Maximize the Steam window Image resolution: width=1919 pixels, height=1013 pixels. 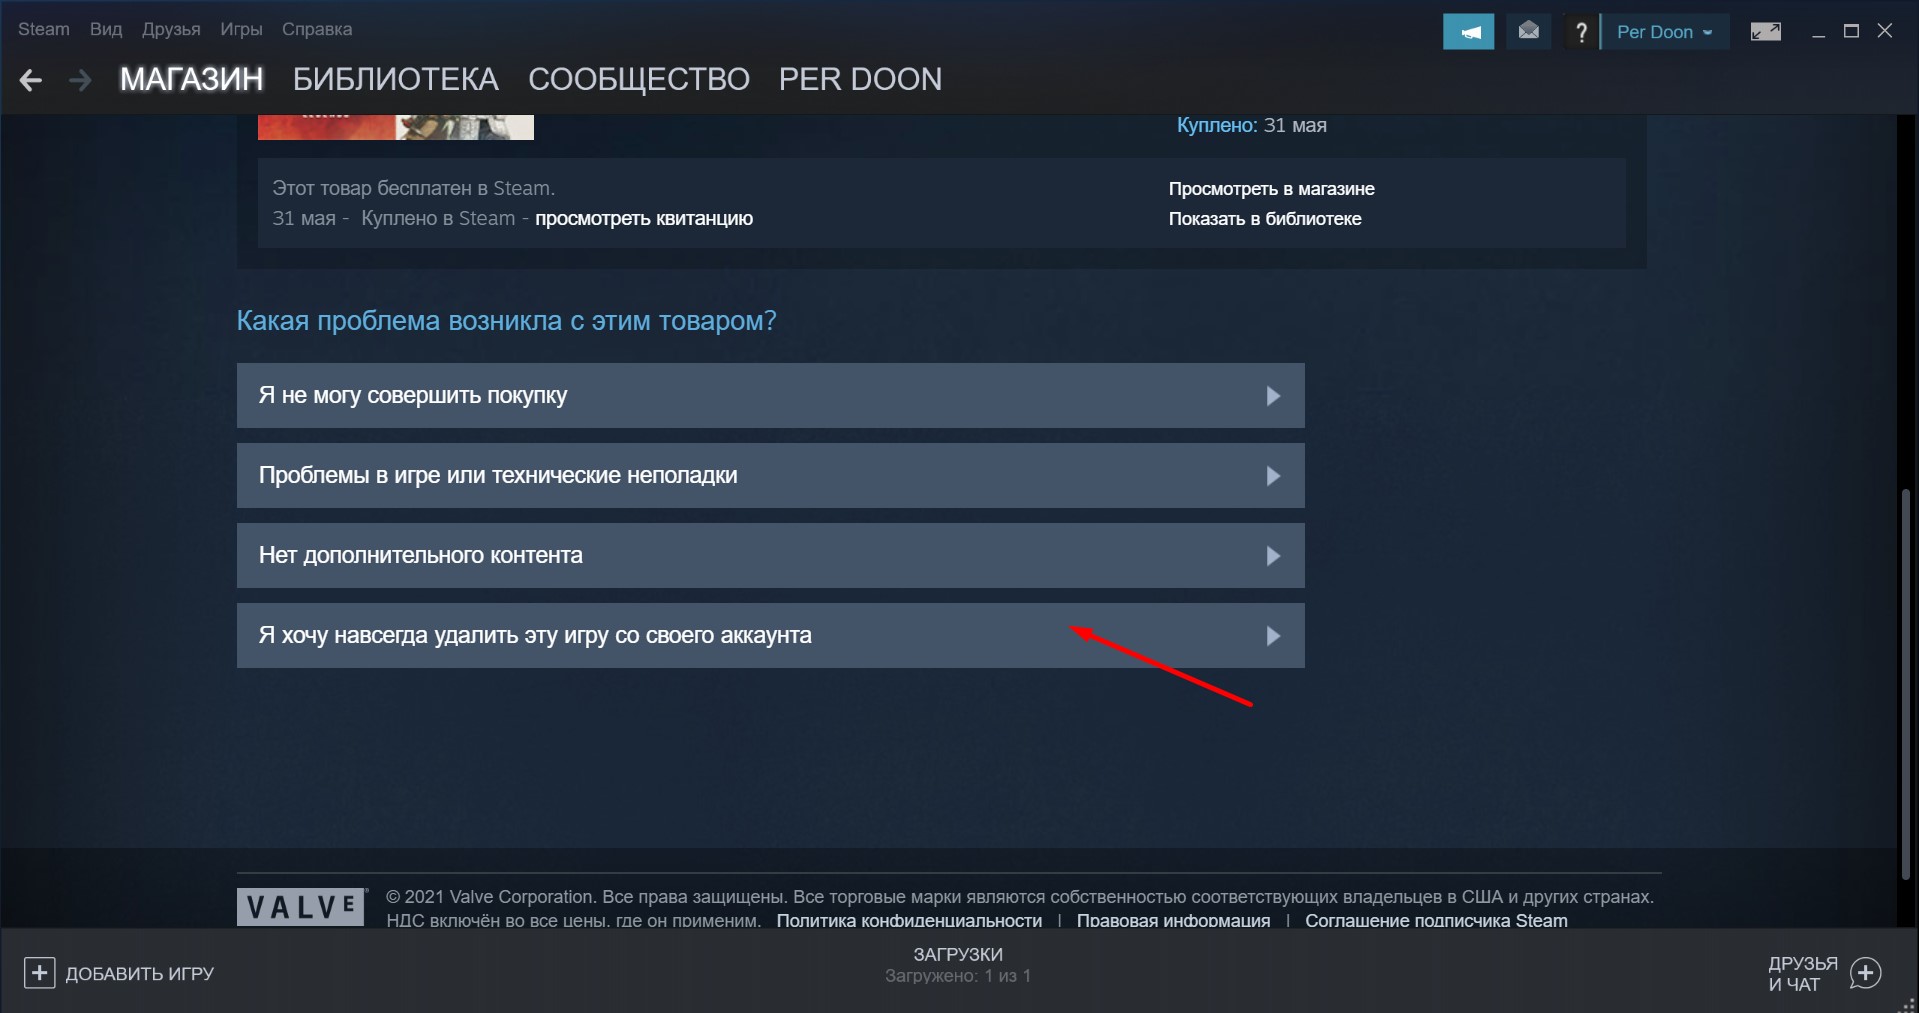click(x=1851, y=31)
